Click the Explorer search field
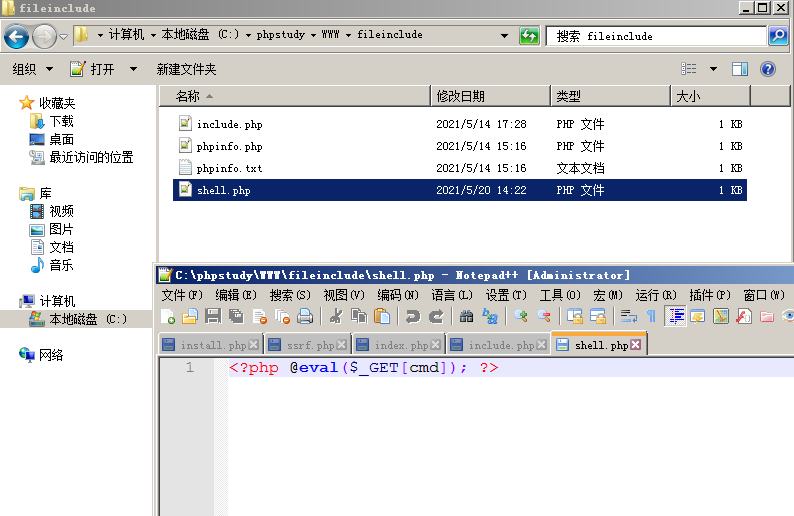This screenshot has width=794, height=516. [x=657, y=36]
